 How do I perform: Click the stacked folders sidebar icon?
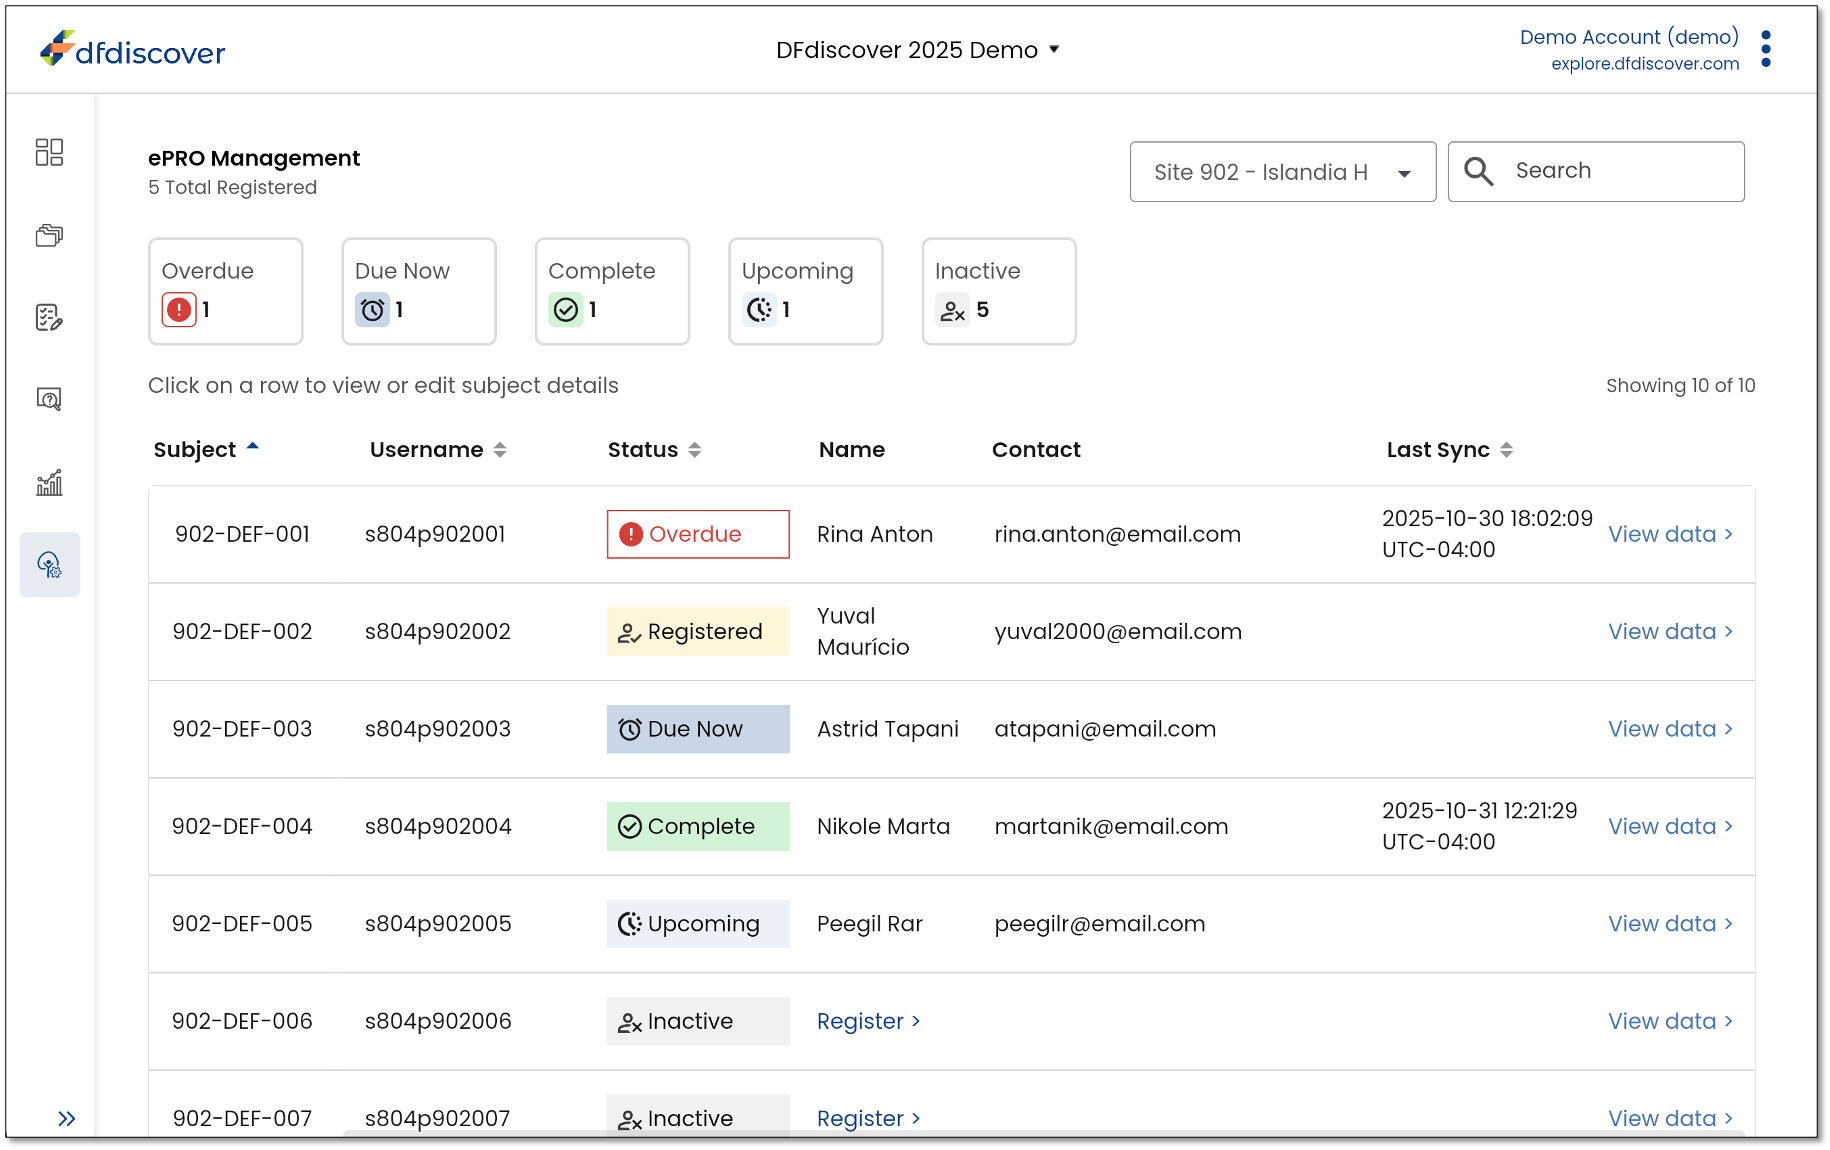coord(49,236)
